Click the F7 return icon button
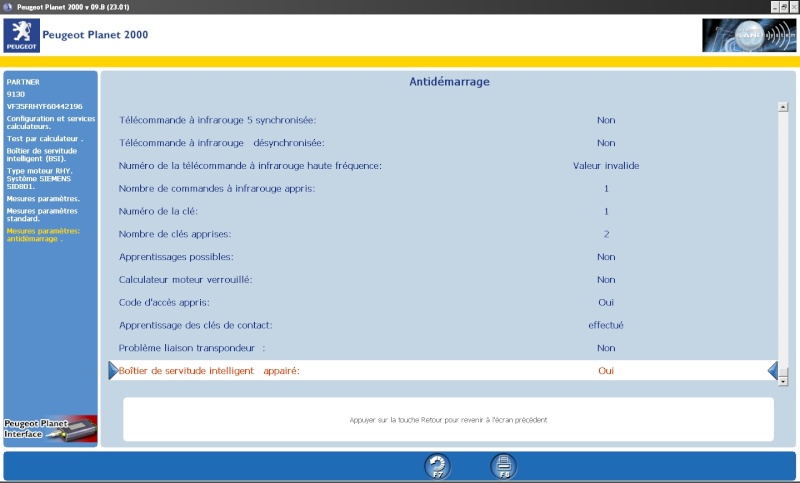 [437, 466]
